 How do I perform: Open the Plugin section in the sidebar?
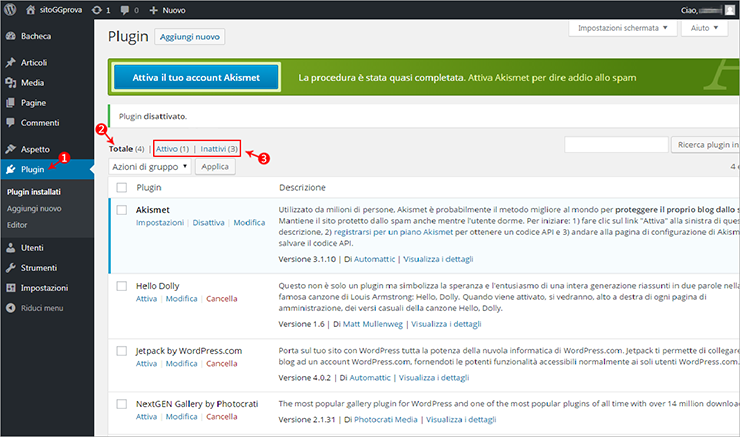coord(47,169)
